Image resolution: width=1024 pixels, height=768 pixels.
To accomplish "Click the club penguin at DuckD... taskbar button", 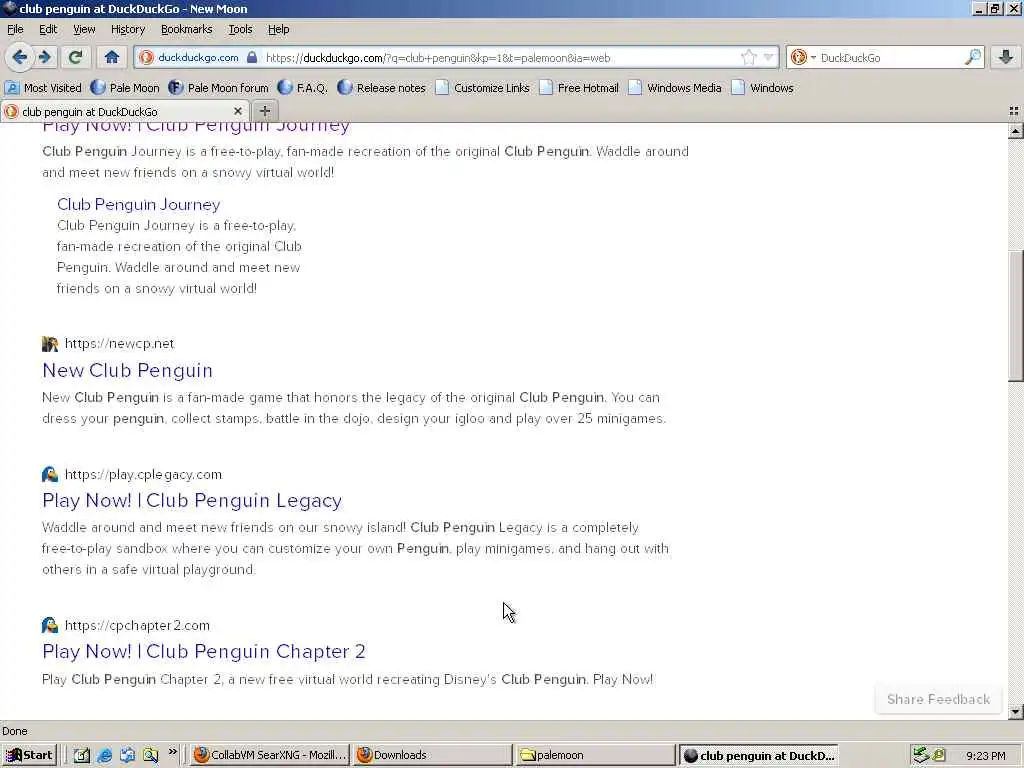I will pos(758,756).
